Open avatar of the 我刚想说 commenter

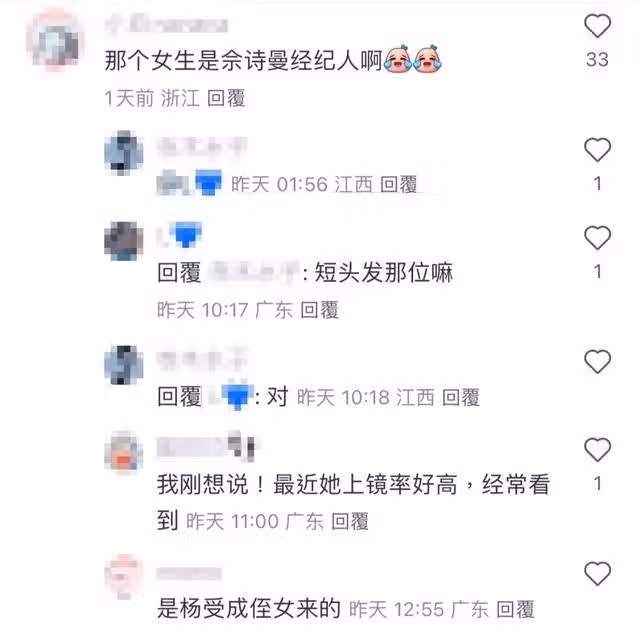124,452
